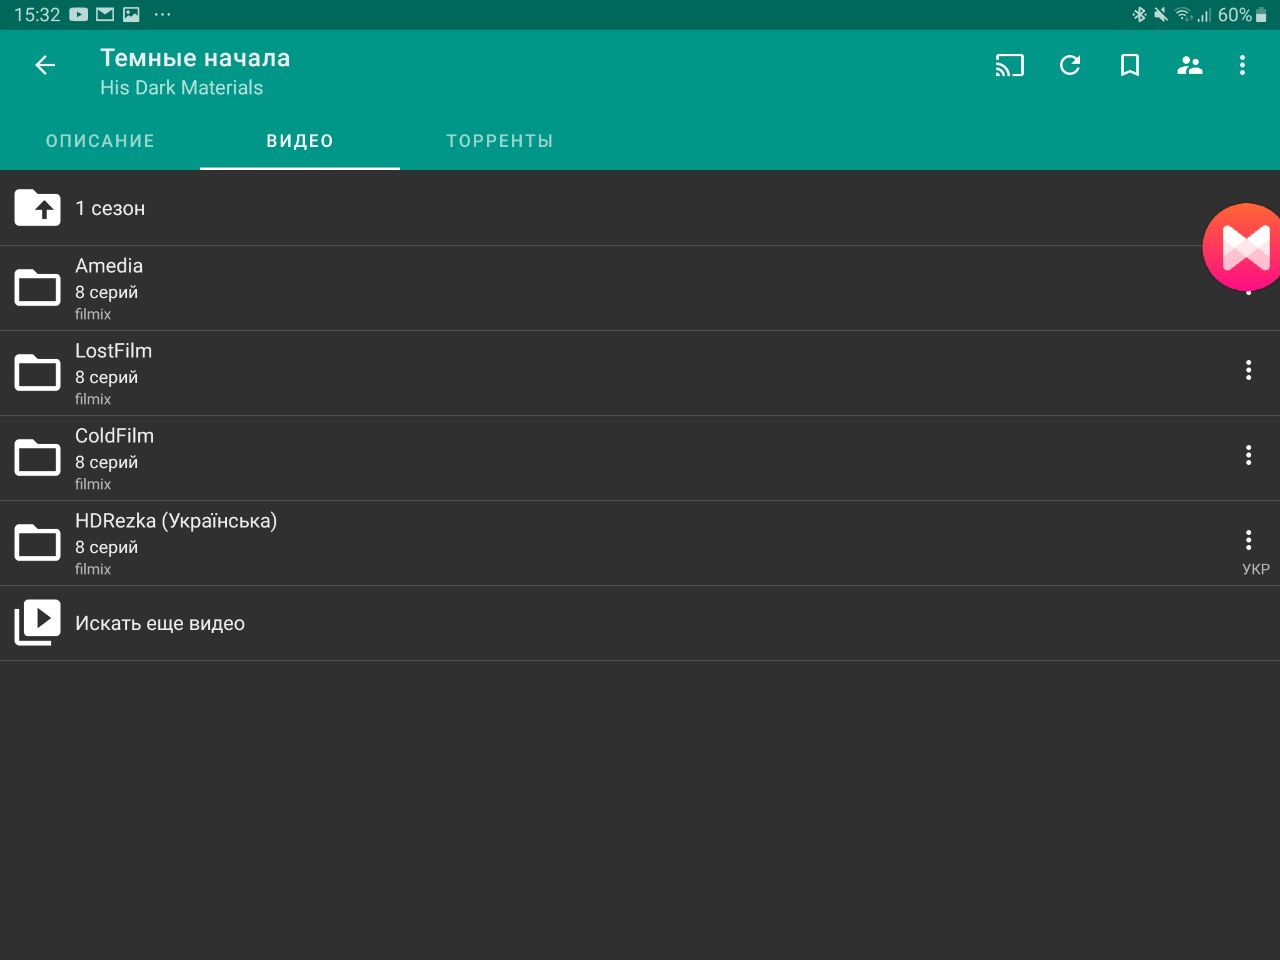Viewport: 1280px width, 960px height.
Task: Open the header overflow three-dot menu
Action: tap(1242, 65)
